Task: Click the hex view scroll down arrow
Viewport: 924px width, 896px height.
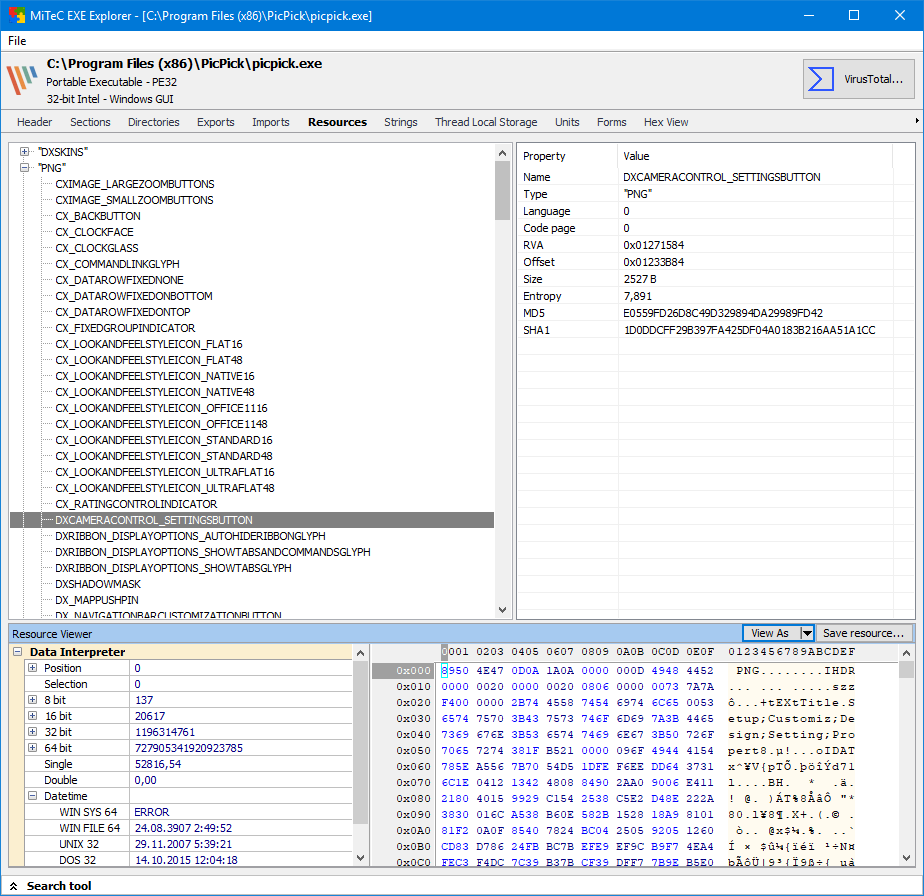Action: pos(906,858)
